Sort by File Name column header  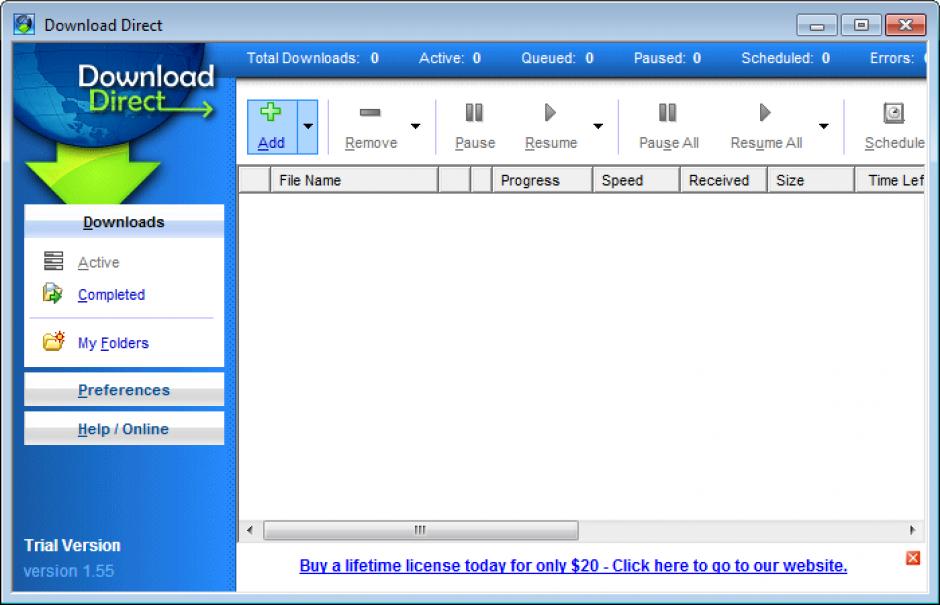pyautogui.click(x=354, y=180)
